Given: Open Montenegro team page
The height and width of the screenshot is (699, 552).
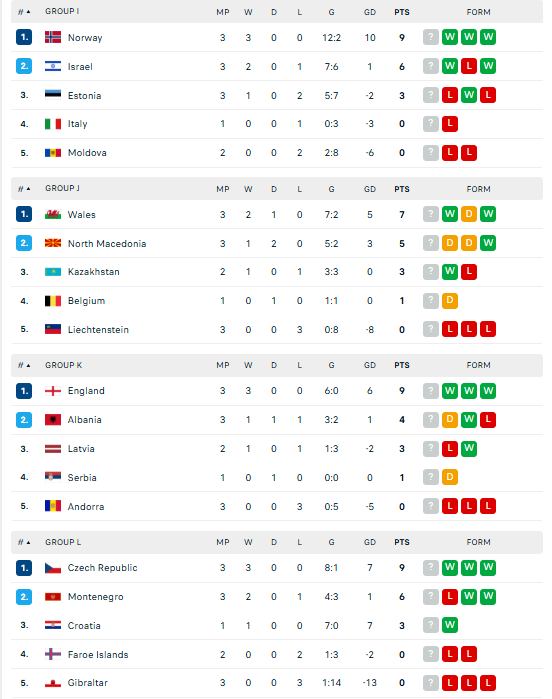Looking at the screenshot, I should 95,597.
